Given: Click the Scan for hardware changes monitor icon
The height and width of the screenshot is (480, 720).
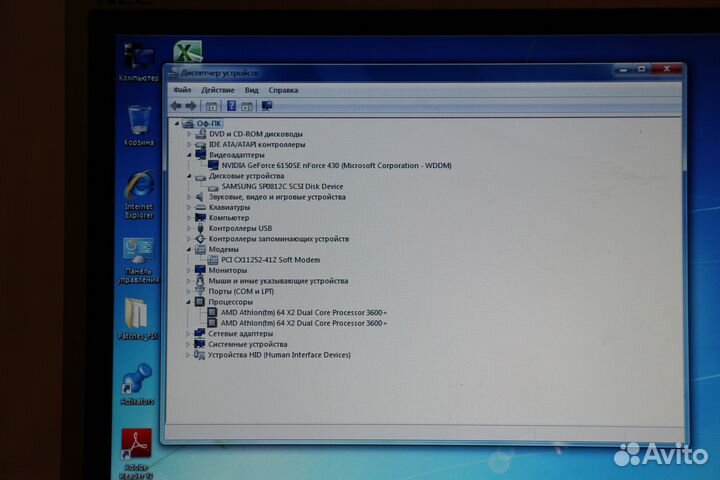Looking at the screenshot, I should (x=267, y=106).
